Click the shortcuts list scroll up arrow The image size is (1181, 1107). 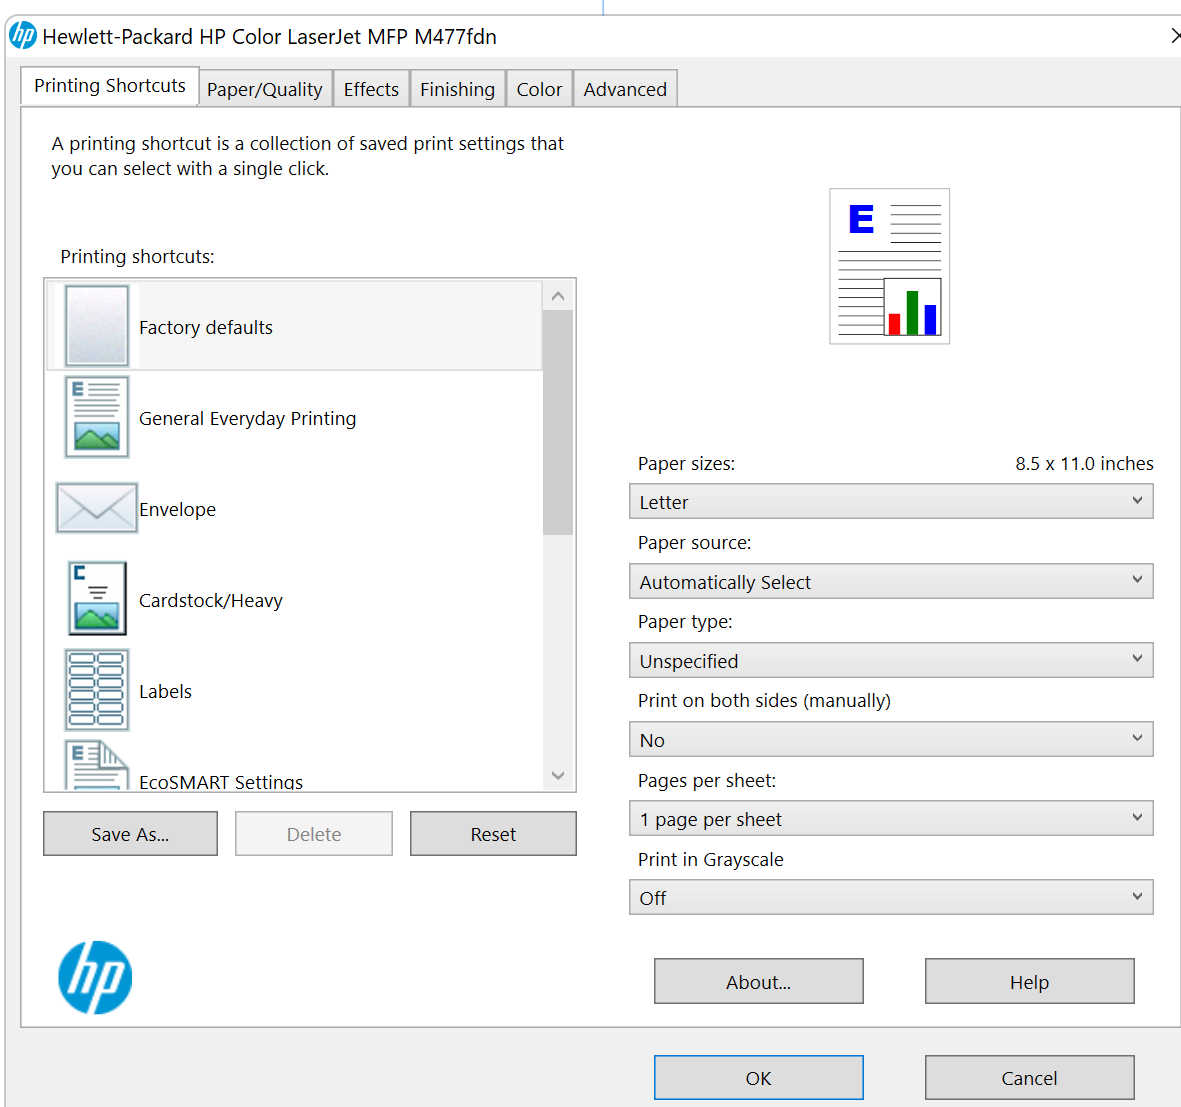558,296
